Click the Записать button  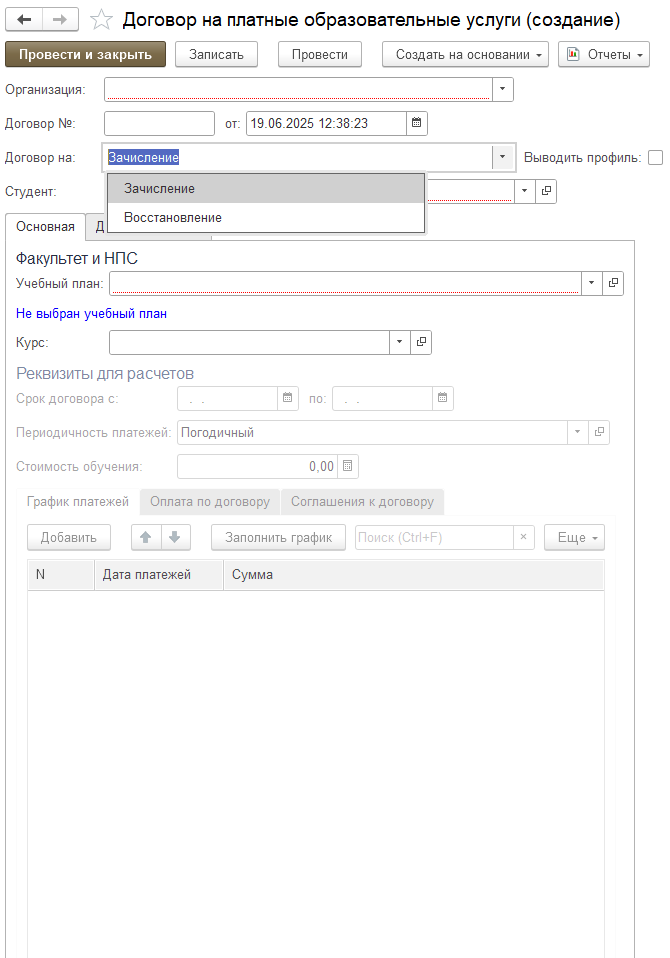216,54
